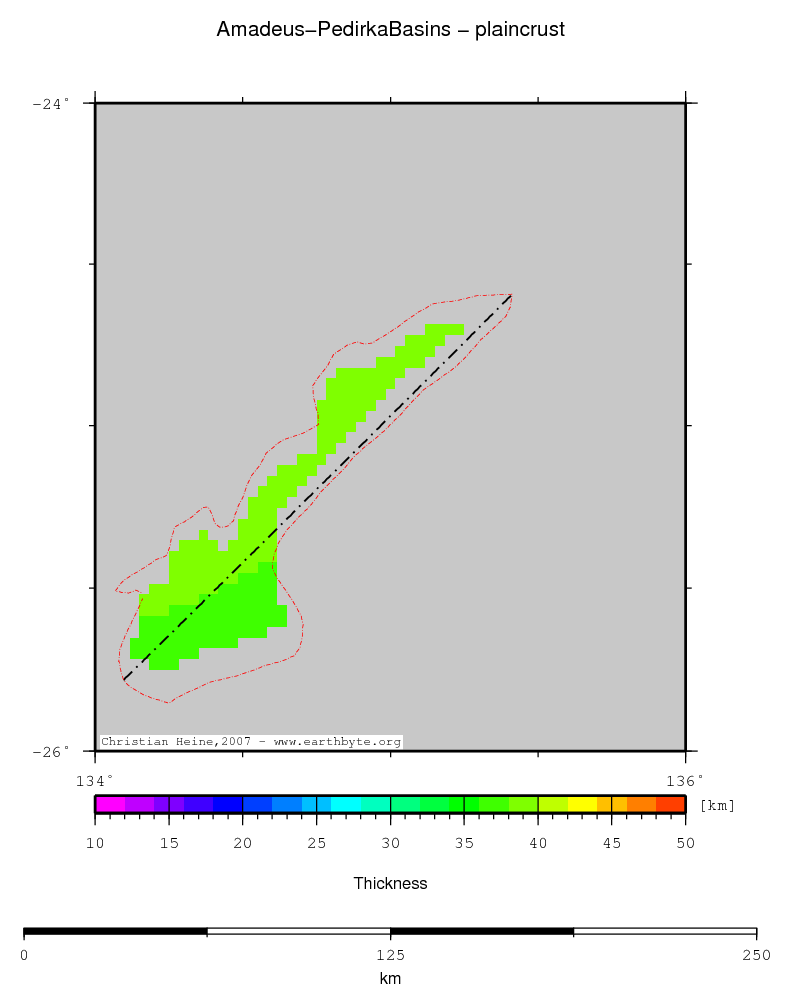Viewport: 790px width, 1005px height.
Task: Click the magenta swatch on the colorbar
Action: tap(109, 804)
